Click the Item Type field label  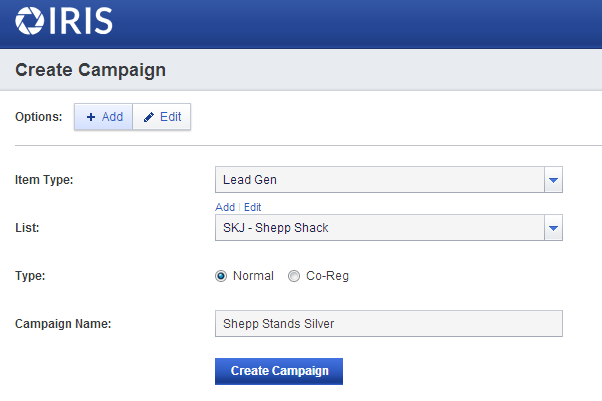click(x=44, y=180)
